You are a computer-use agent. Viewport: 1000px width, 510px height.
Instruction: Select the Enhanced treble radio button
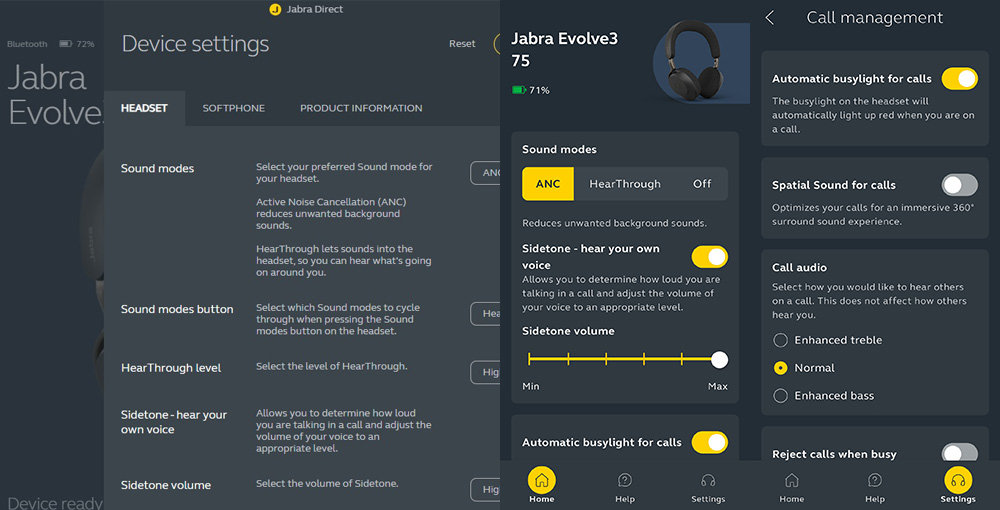(x=780, y=340)
